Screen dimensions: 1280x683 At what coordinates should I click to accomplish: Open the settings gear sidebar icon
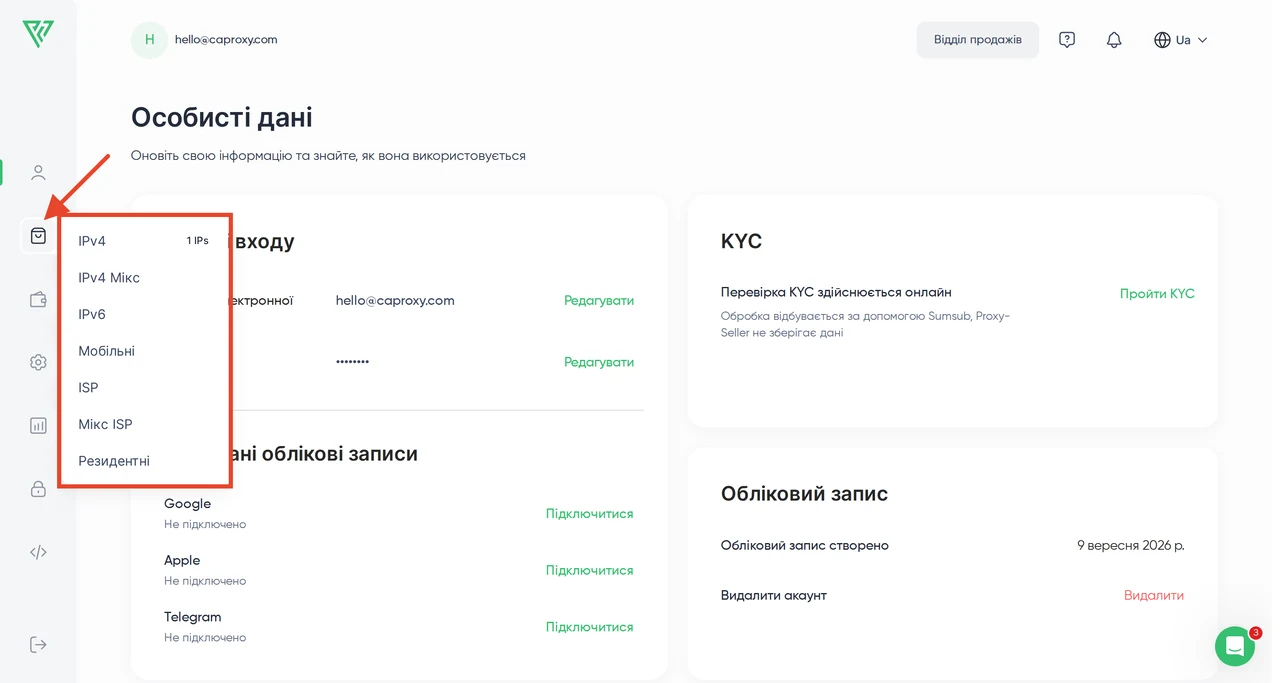coord(38,362)
